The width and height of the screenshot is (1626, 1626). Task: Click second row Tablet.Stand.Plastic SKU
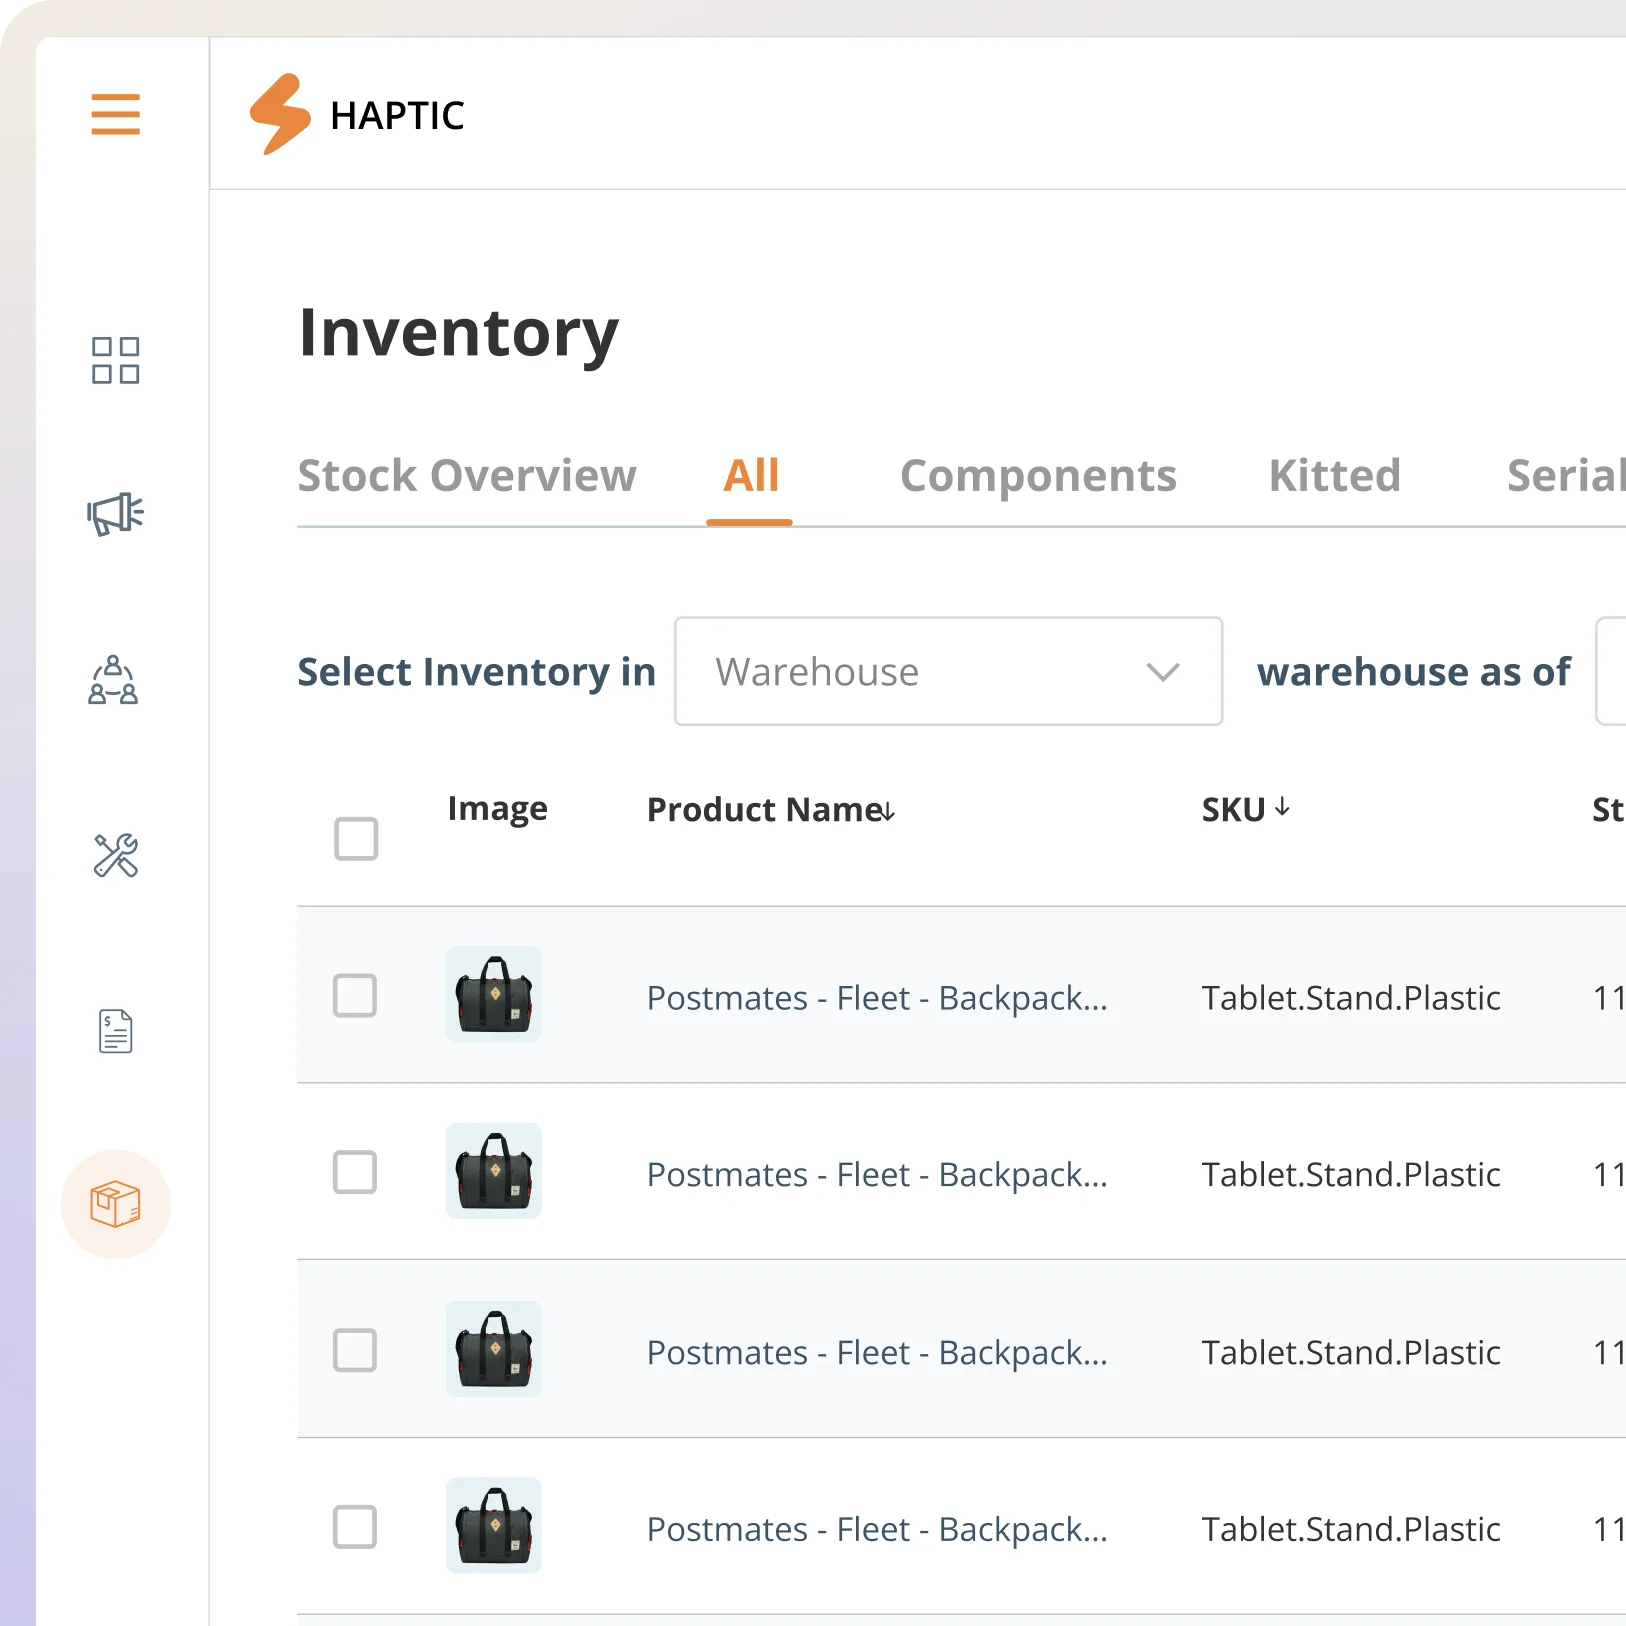click(1351, 1175)
